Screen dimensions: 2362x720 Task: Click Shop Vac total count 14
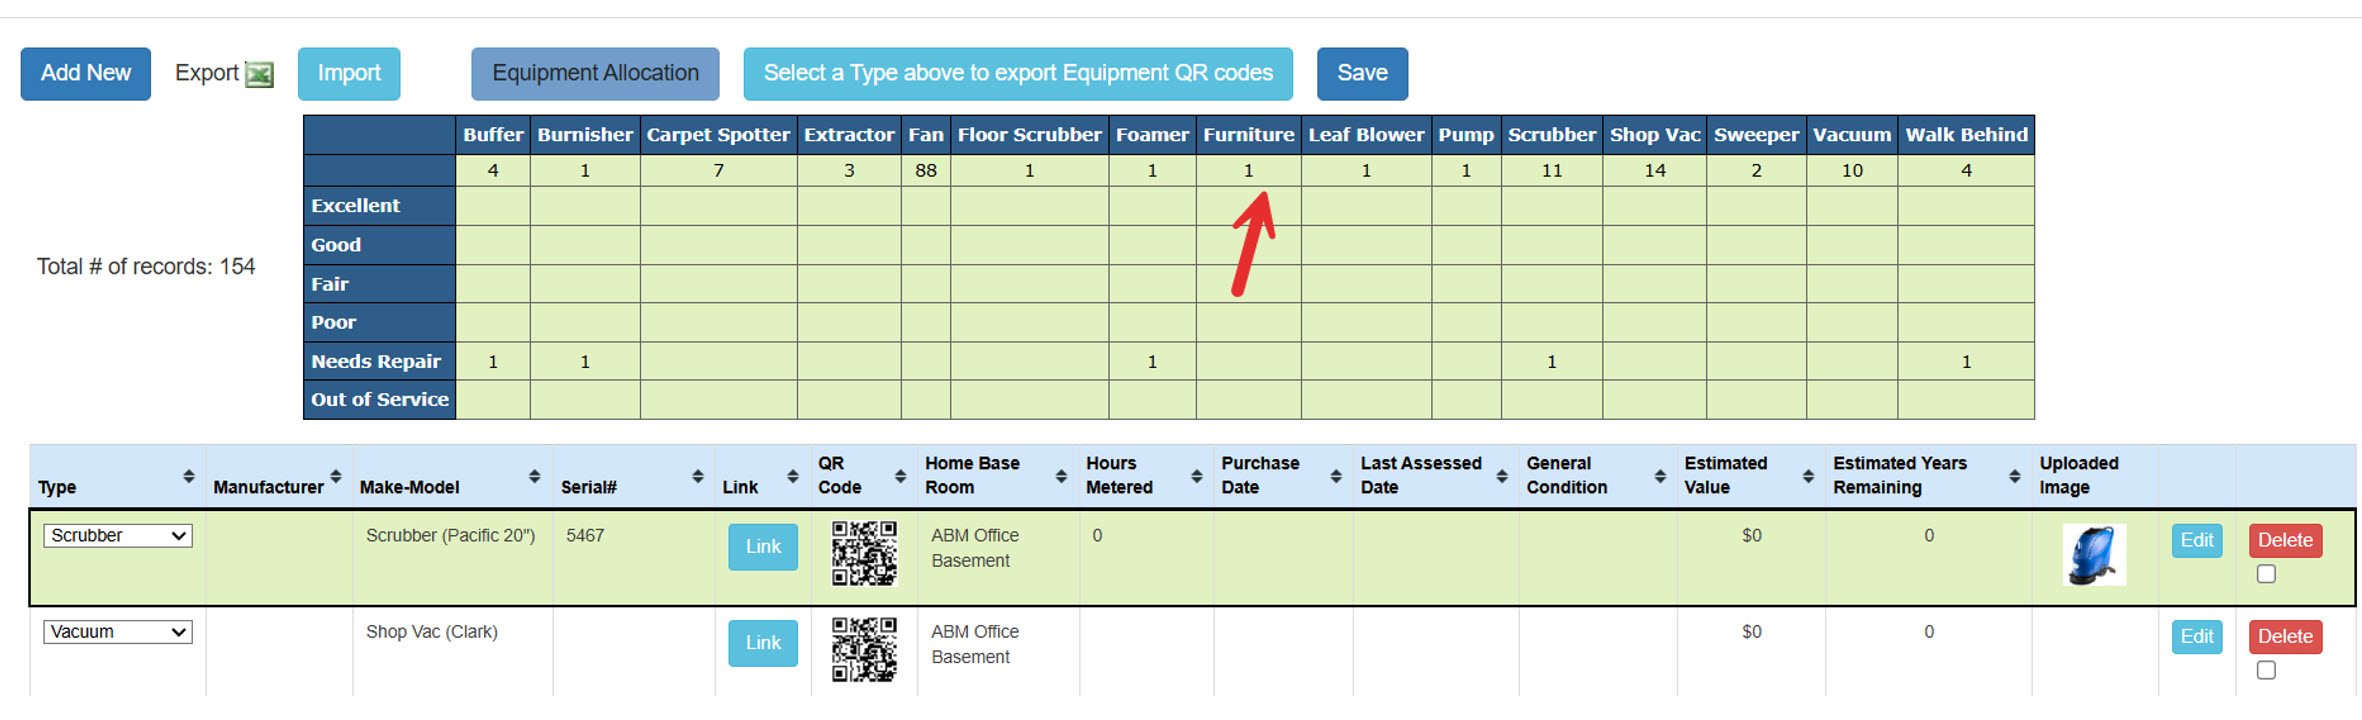point(1655,171)
